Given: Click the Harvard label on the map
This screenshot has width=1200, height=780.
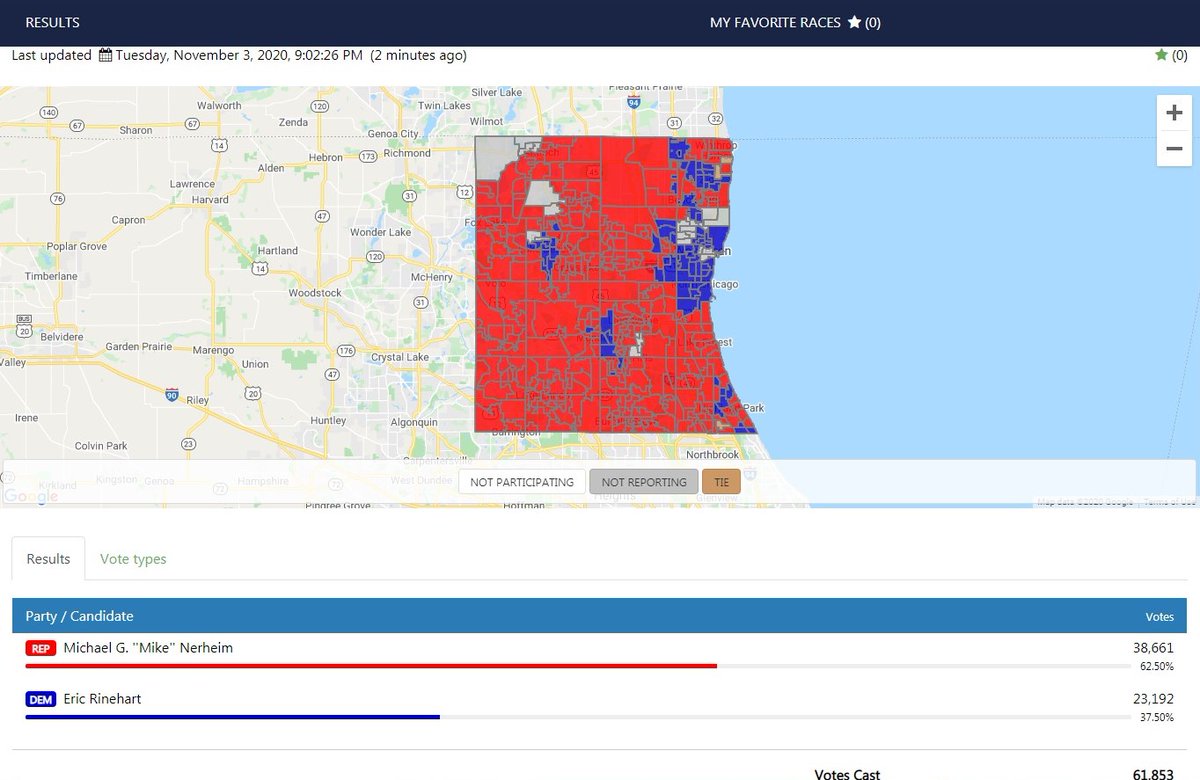Looking at the screenshot, I should (210, 200).
